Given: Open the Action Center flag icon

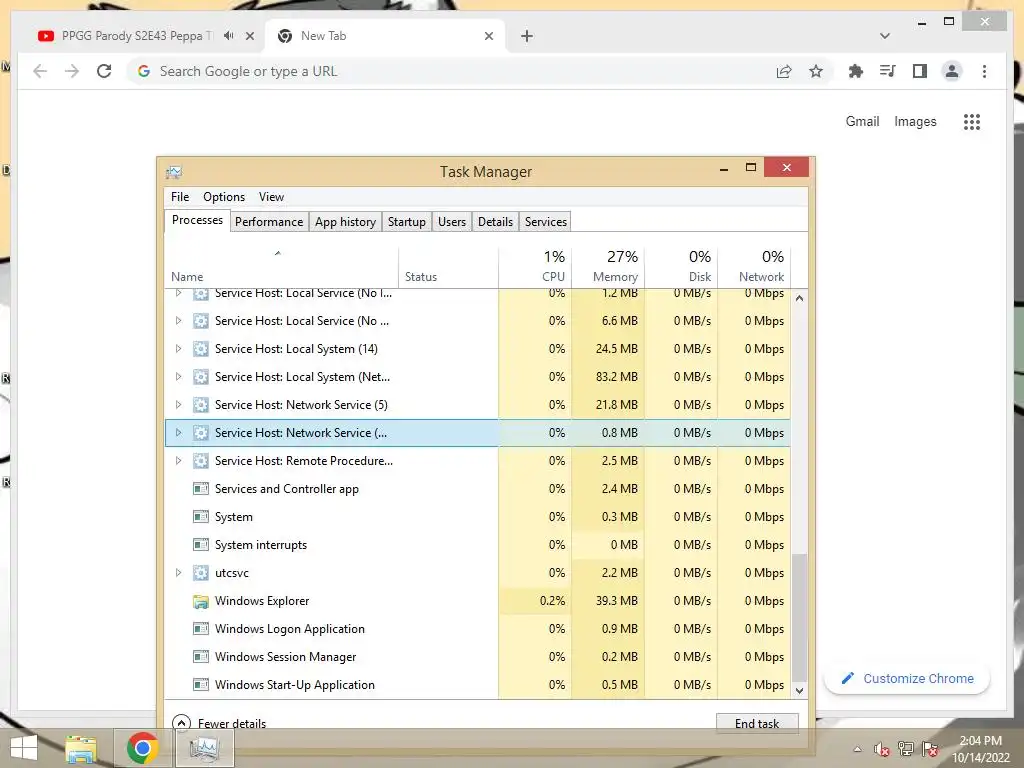Looking at the screenshot, I should (930, 749).
